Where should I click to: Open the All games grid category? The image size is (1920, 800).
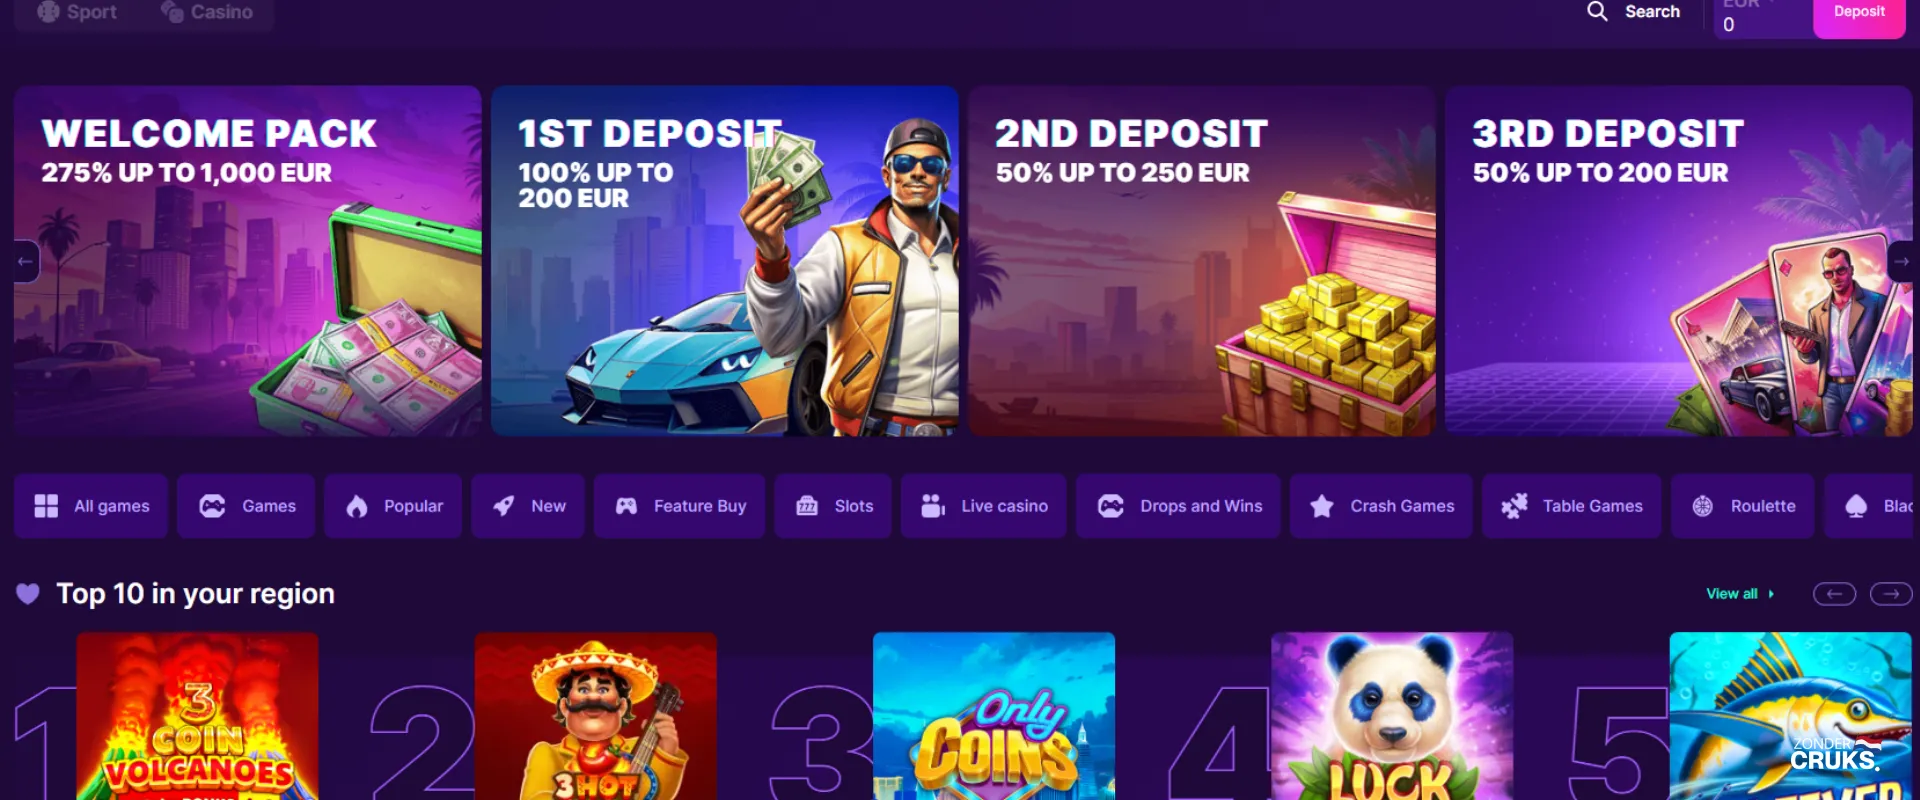91,506
